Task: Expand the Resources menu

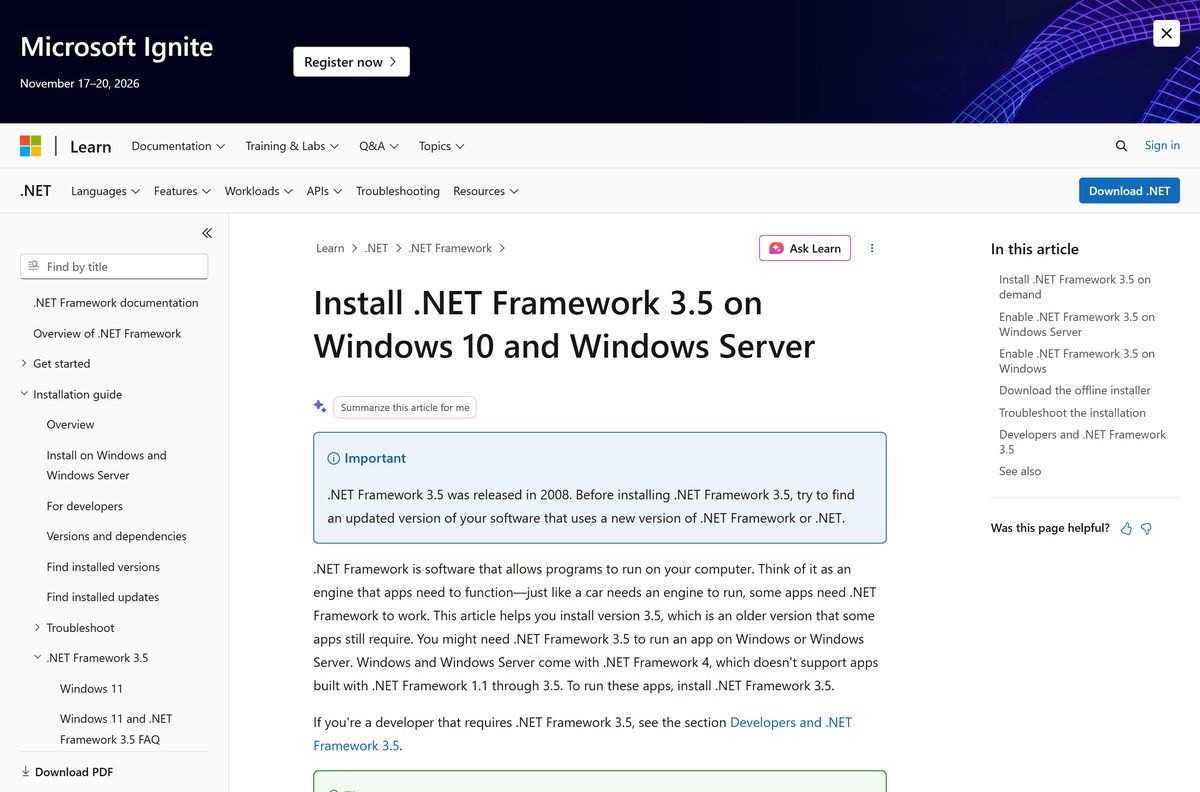Action: (485, 191)
